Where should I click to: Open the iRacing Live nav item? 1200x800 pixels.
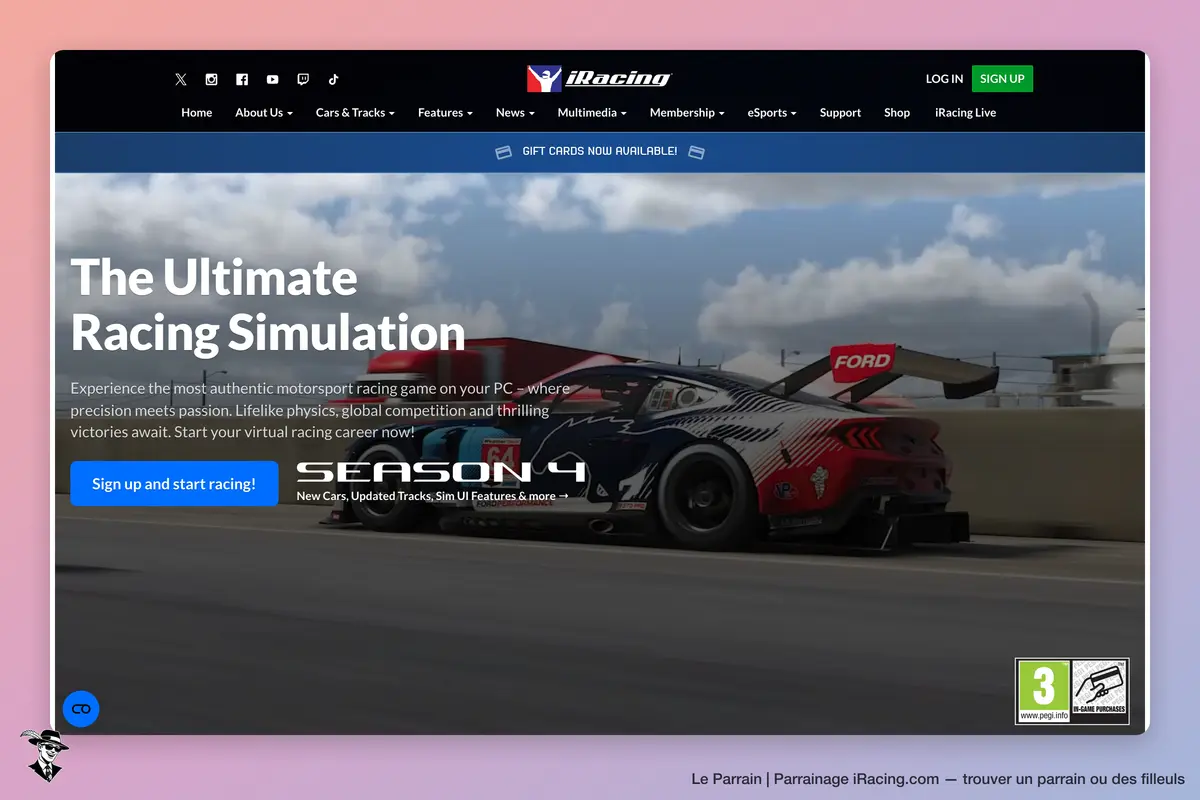coord(965,113)
